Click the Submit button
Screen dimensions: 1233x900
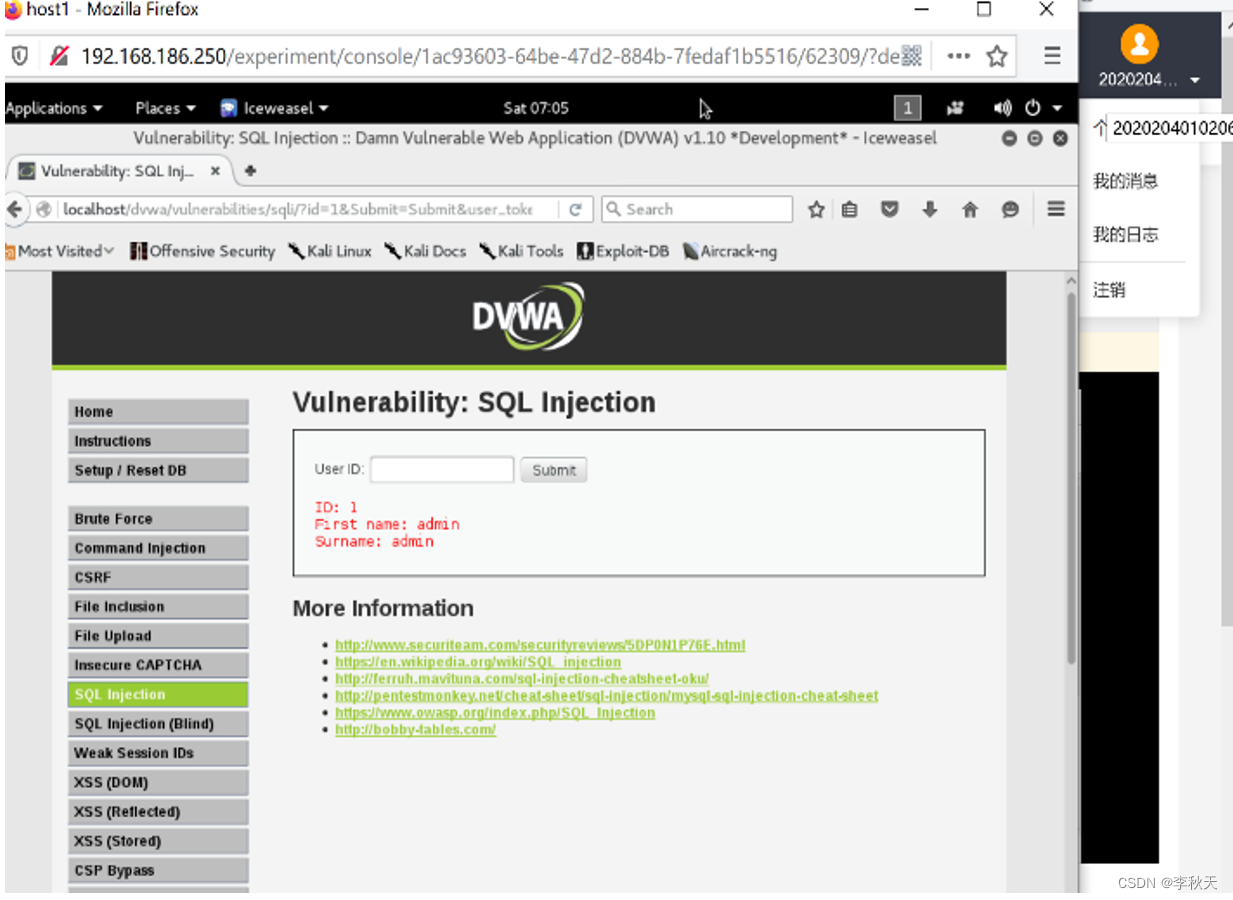pos(554,470)
